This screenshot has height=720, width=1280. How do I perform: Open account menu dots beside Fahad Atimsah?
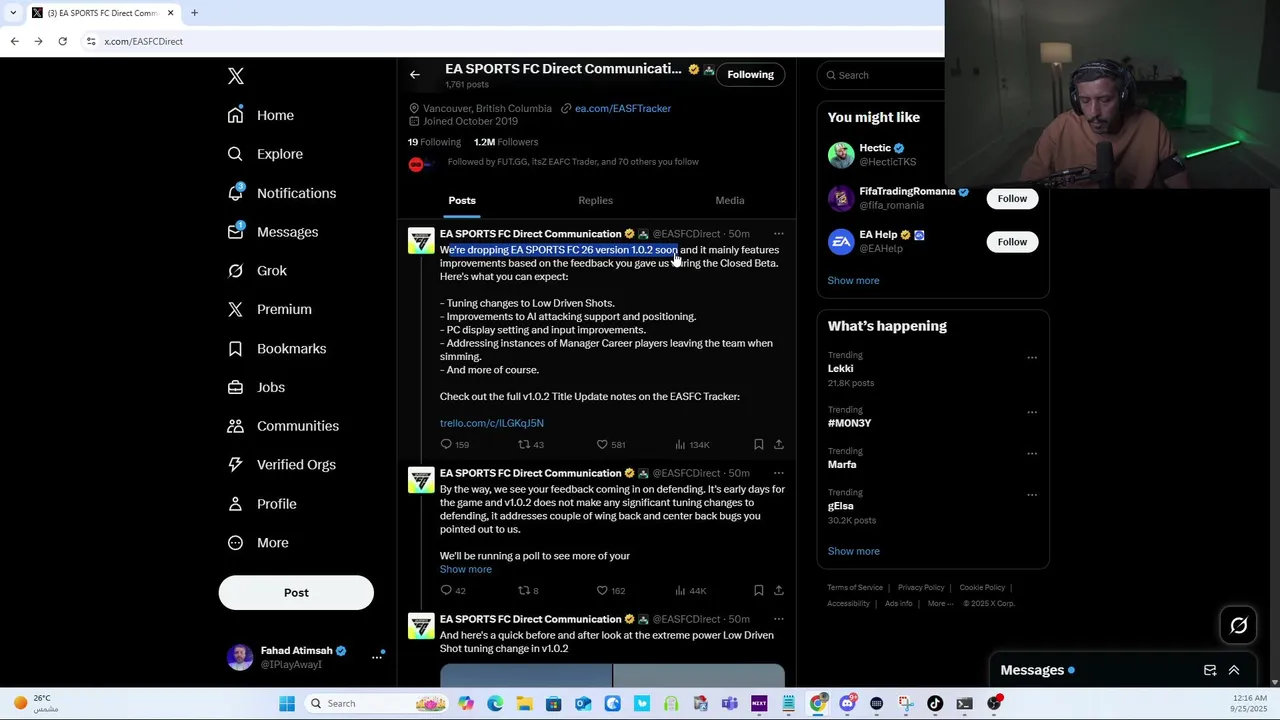[377, 657]
